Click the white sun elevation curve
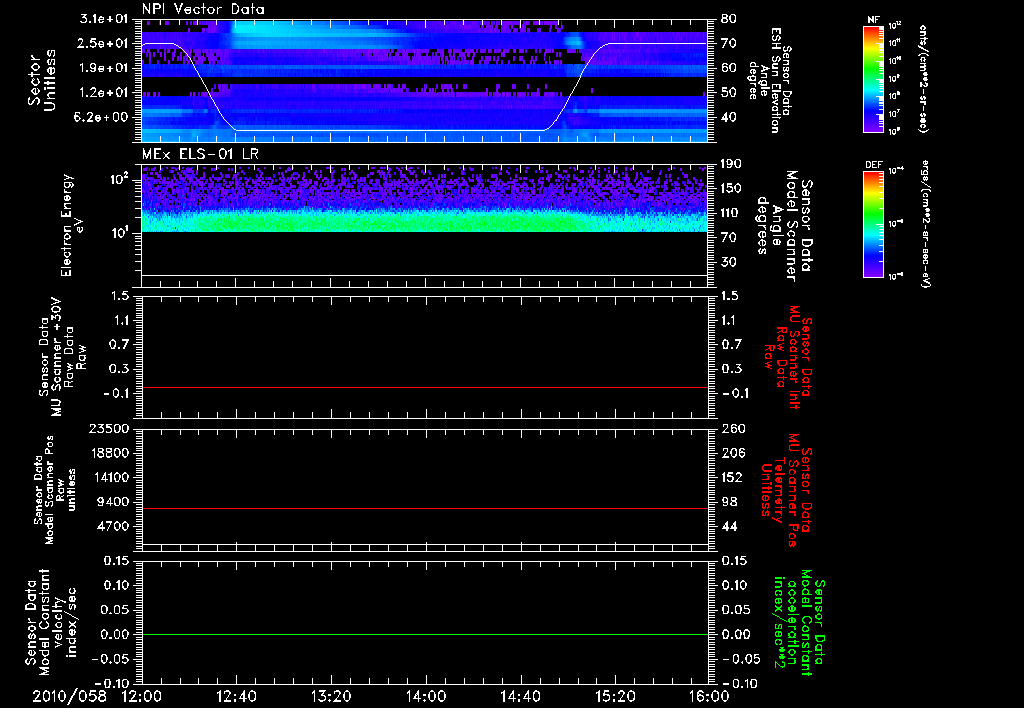1024x708 pixels. click(x=392, y=130)
